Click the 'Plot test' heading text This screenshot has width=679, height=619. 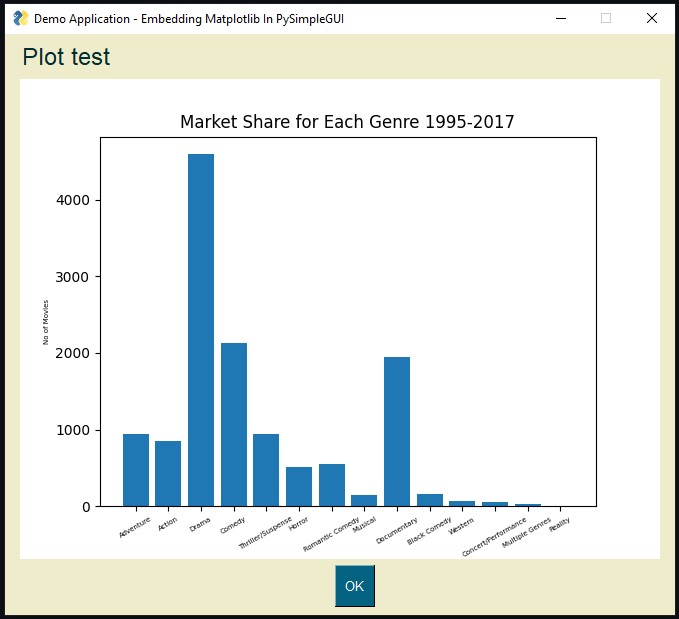(x=66, y=58)
